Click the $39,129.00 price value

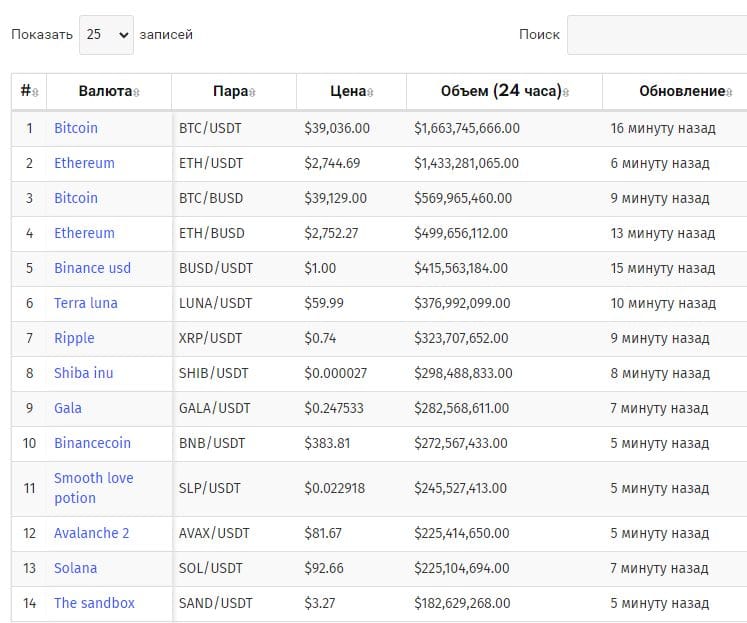(336, 198)
